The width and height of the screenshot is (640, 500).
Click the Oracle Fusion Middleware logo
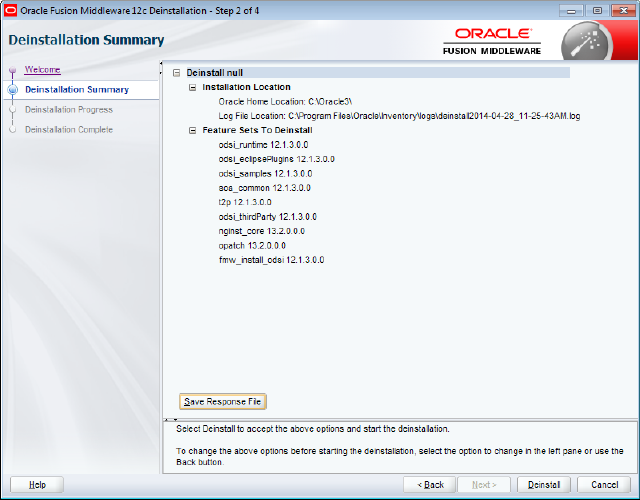492,41
